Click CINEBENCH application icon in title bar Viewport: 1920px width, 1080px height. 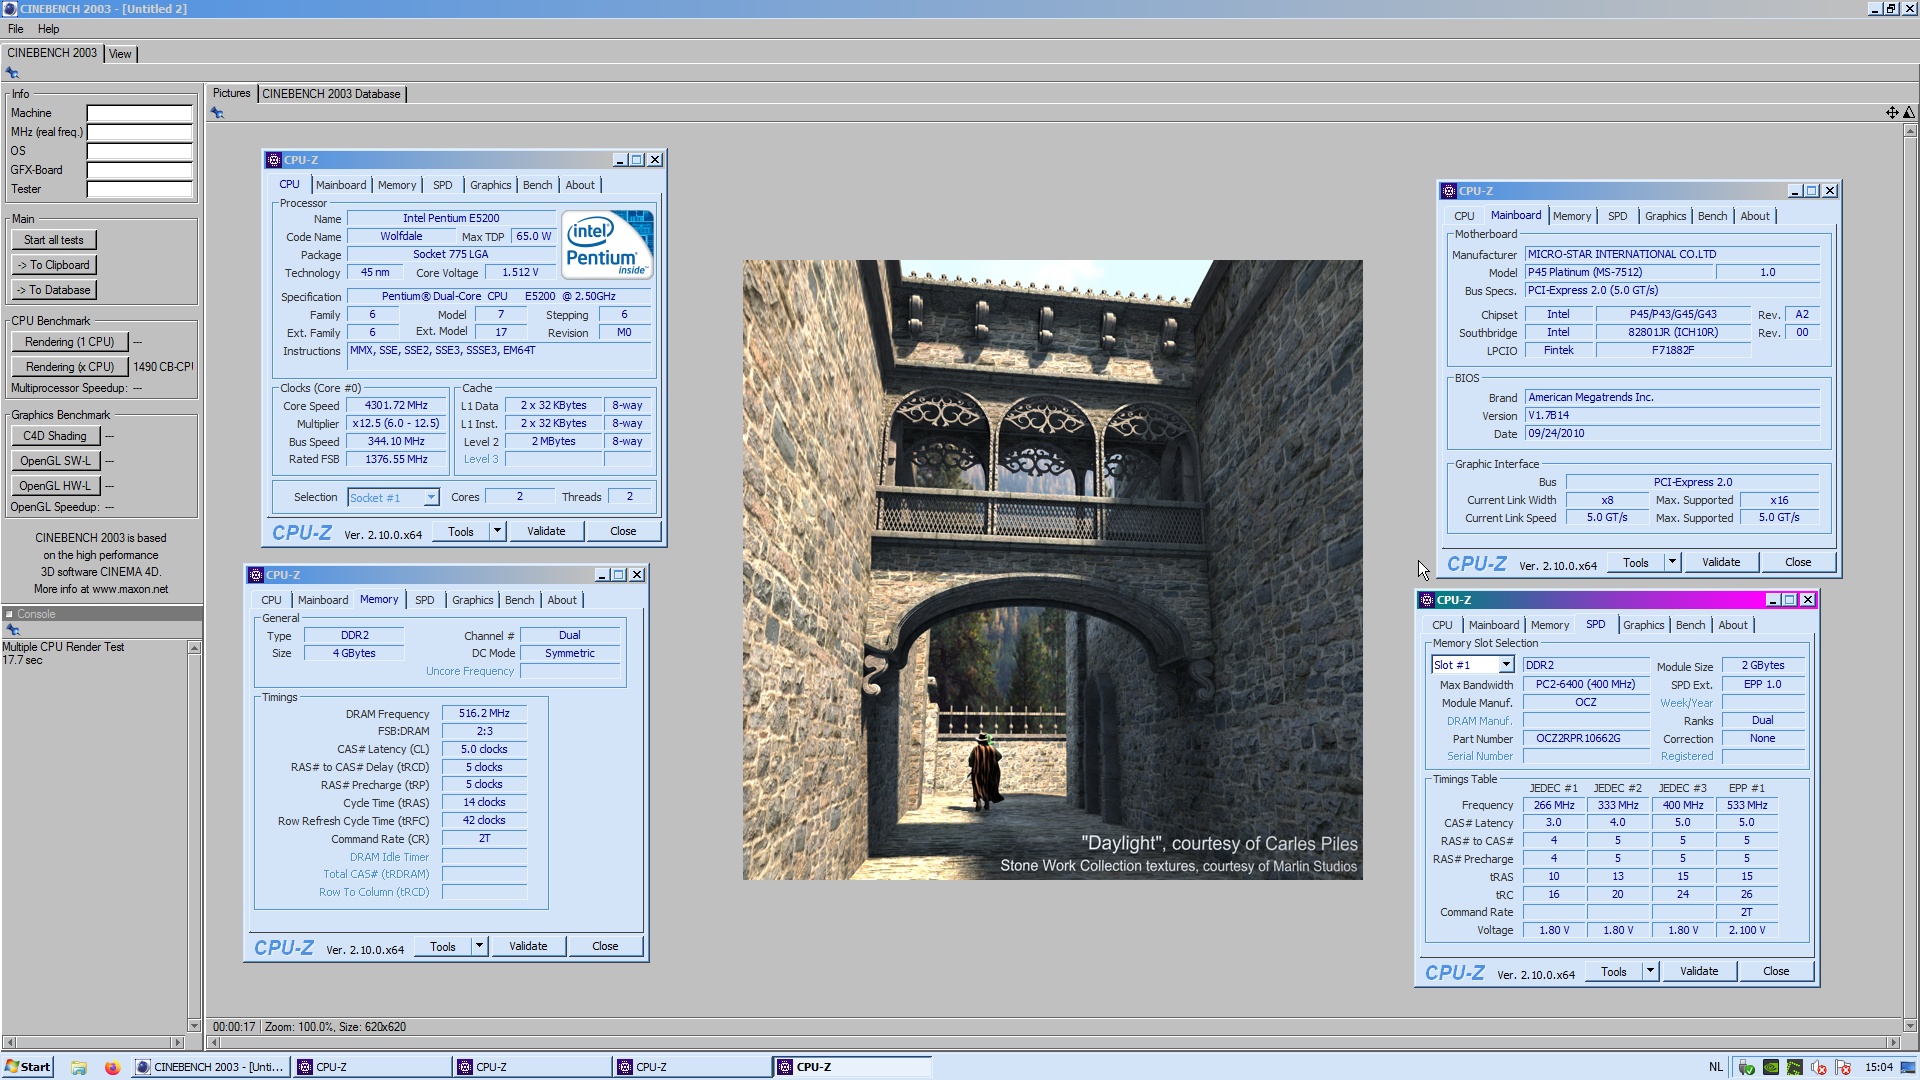tap(10, 8)
